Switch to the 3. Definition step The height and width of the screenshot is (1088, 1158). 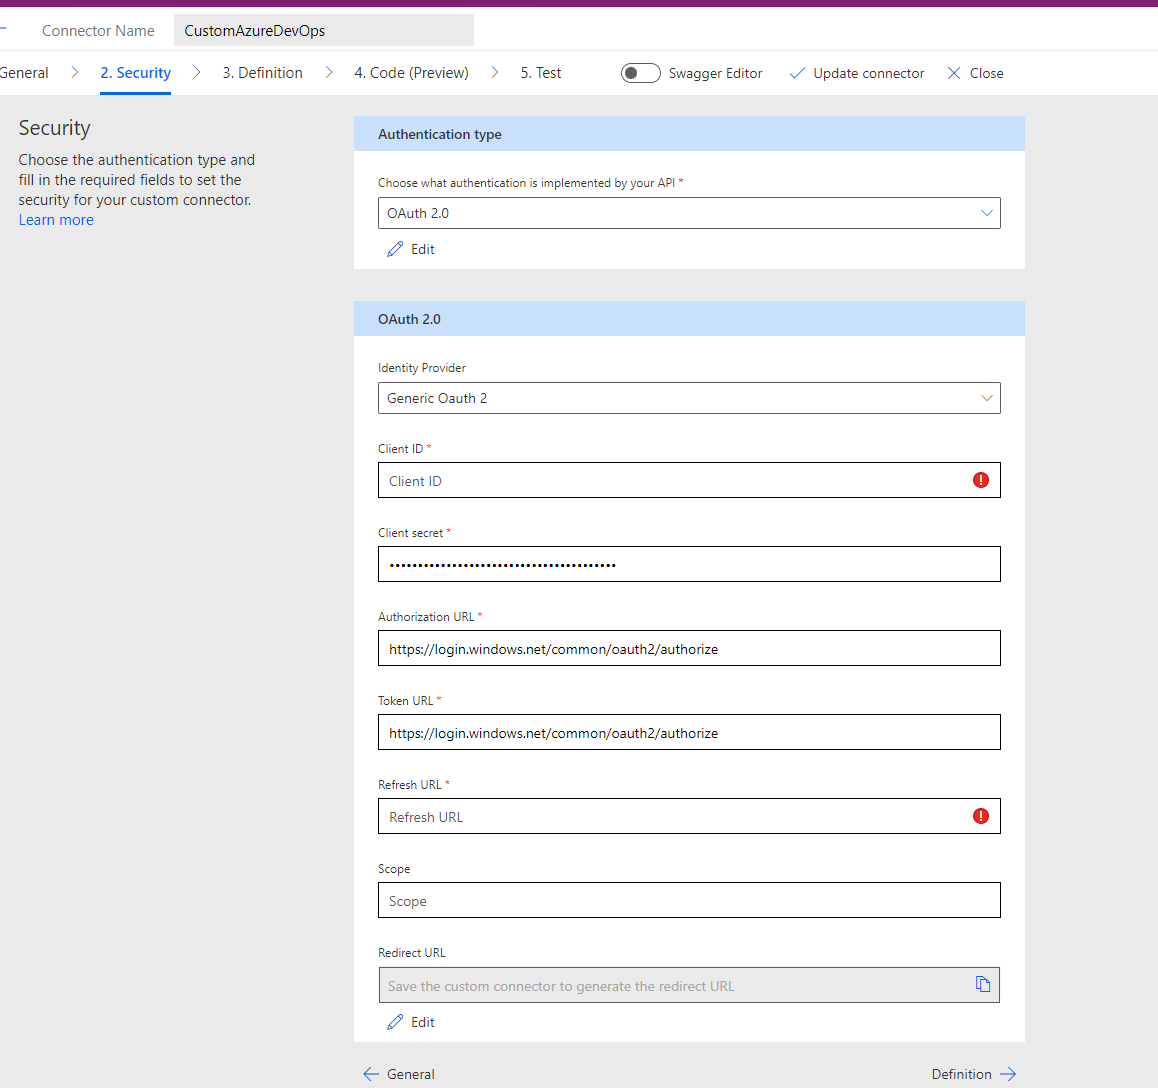point(262,72)
